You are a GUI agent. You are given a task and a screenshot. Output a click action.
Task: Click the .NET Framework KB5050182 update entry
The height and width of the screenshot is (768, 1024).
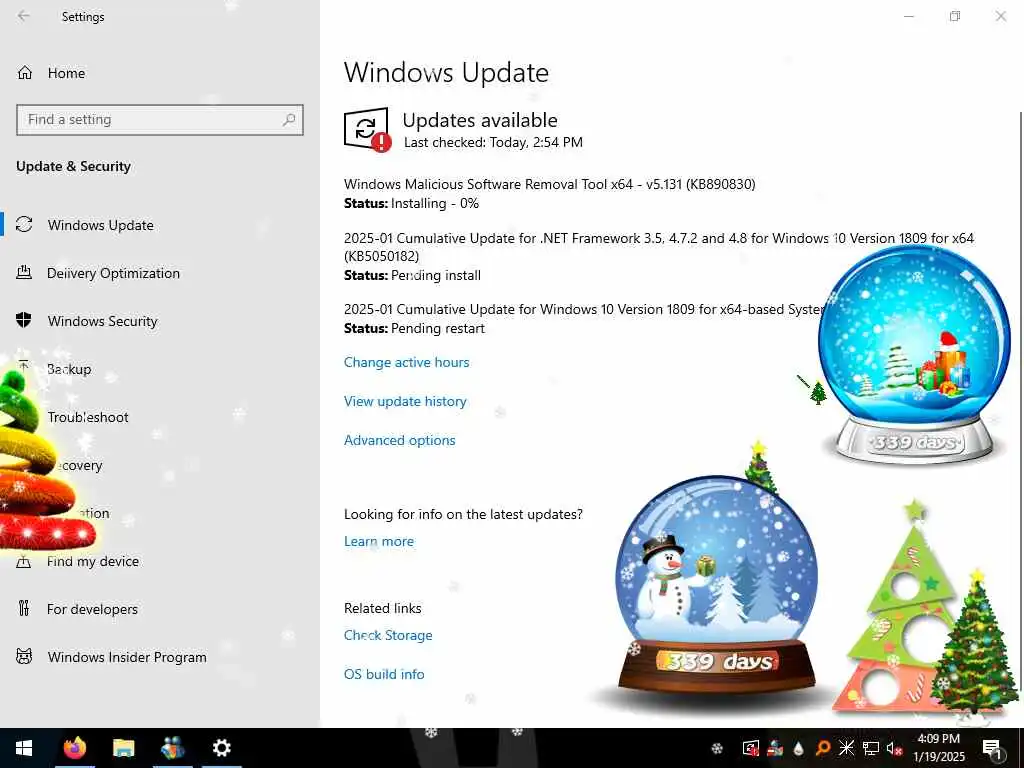658,247
